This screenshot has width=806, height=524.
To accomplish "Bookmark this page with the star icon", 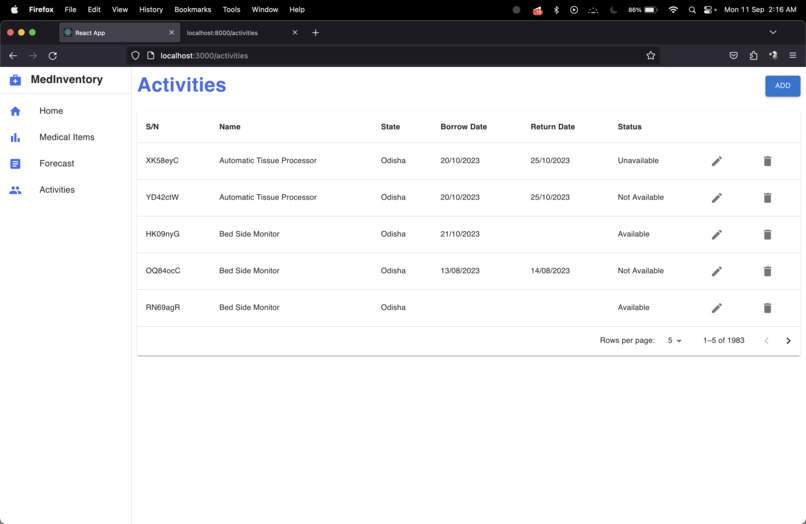I will pos(651,56).
